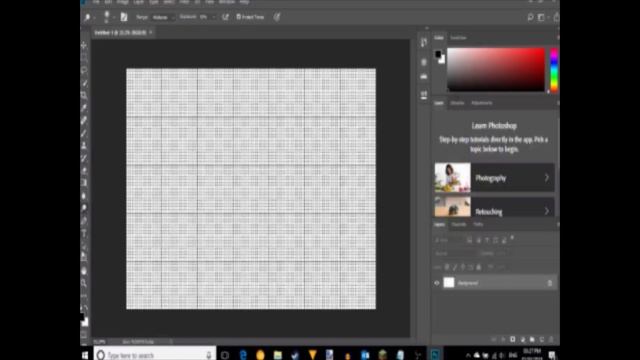
Task: Open the Windows Start menu
Action: pyautogui.click(x=84, y=355)
